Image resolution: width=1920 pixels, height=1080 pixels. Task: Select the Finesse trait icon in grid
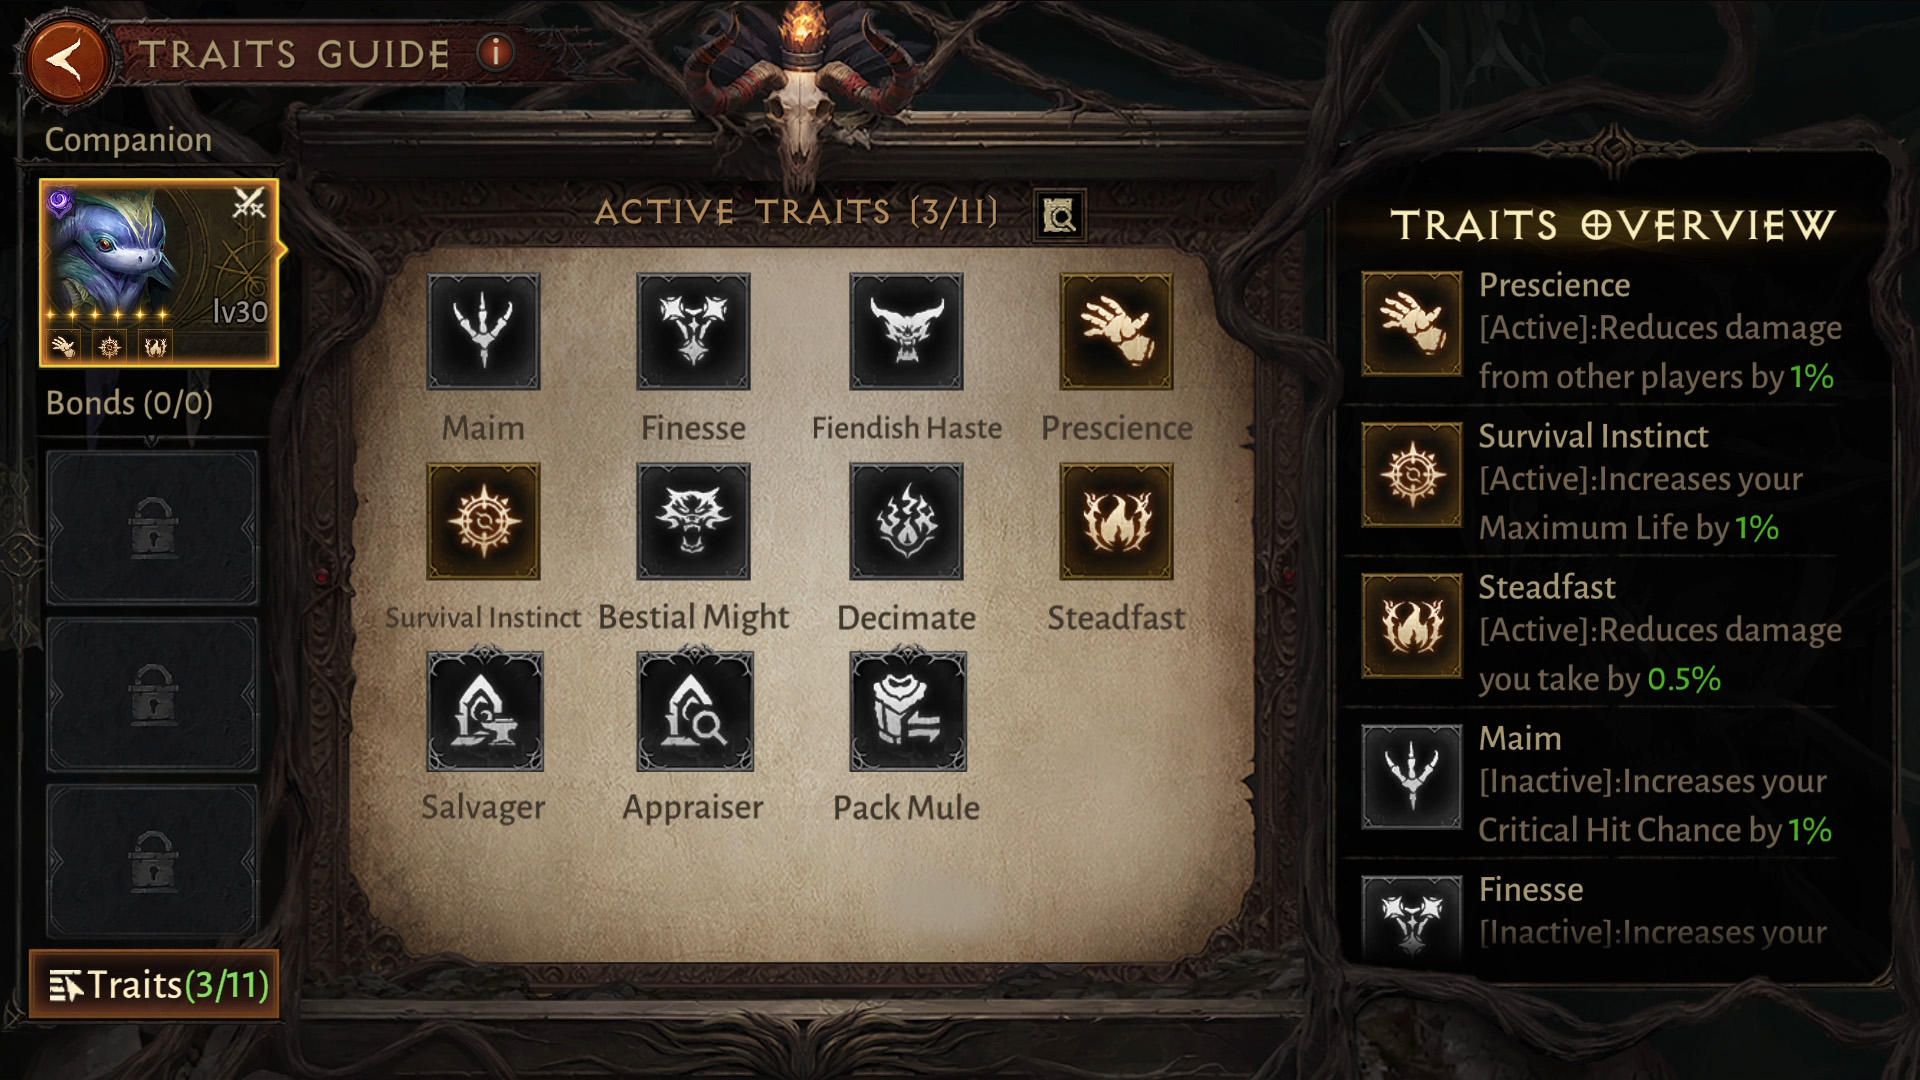pyautogui.click(x=693, y=331)
